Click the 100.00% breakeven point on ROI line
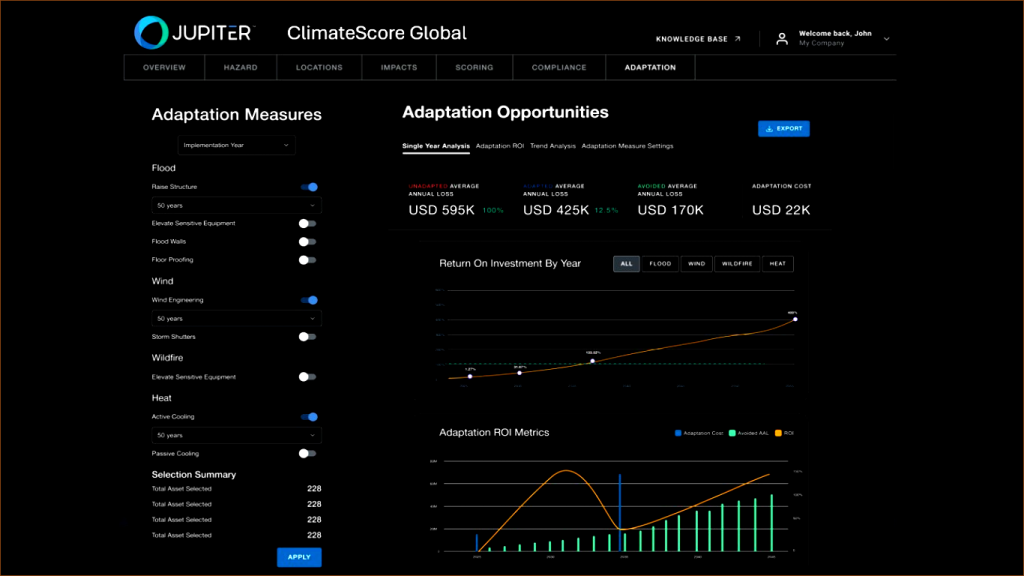Screen dimensions: 1024x576 [593, 360]
